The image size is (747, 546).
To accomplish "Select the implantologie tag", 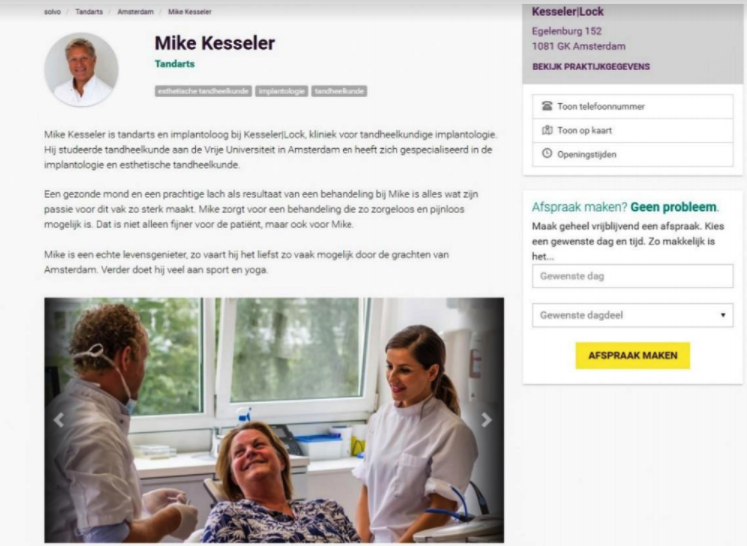I will tap(282, 91).
